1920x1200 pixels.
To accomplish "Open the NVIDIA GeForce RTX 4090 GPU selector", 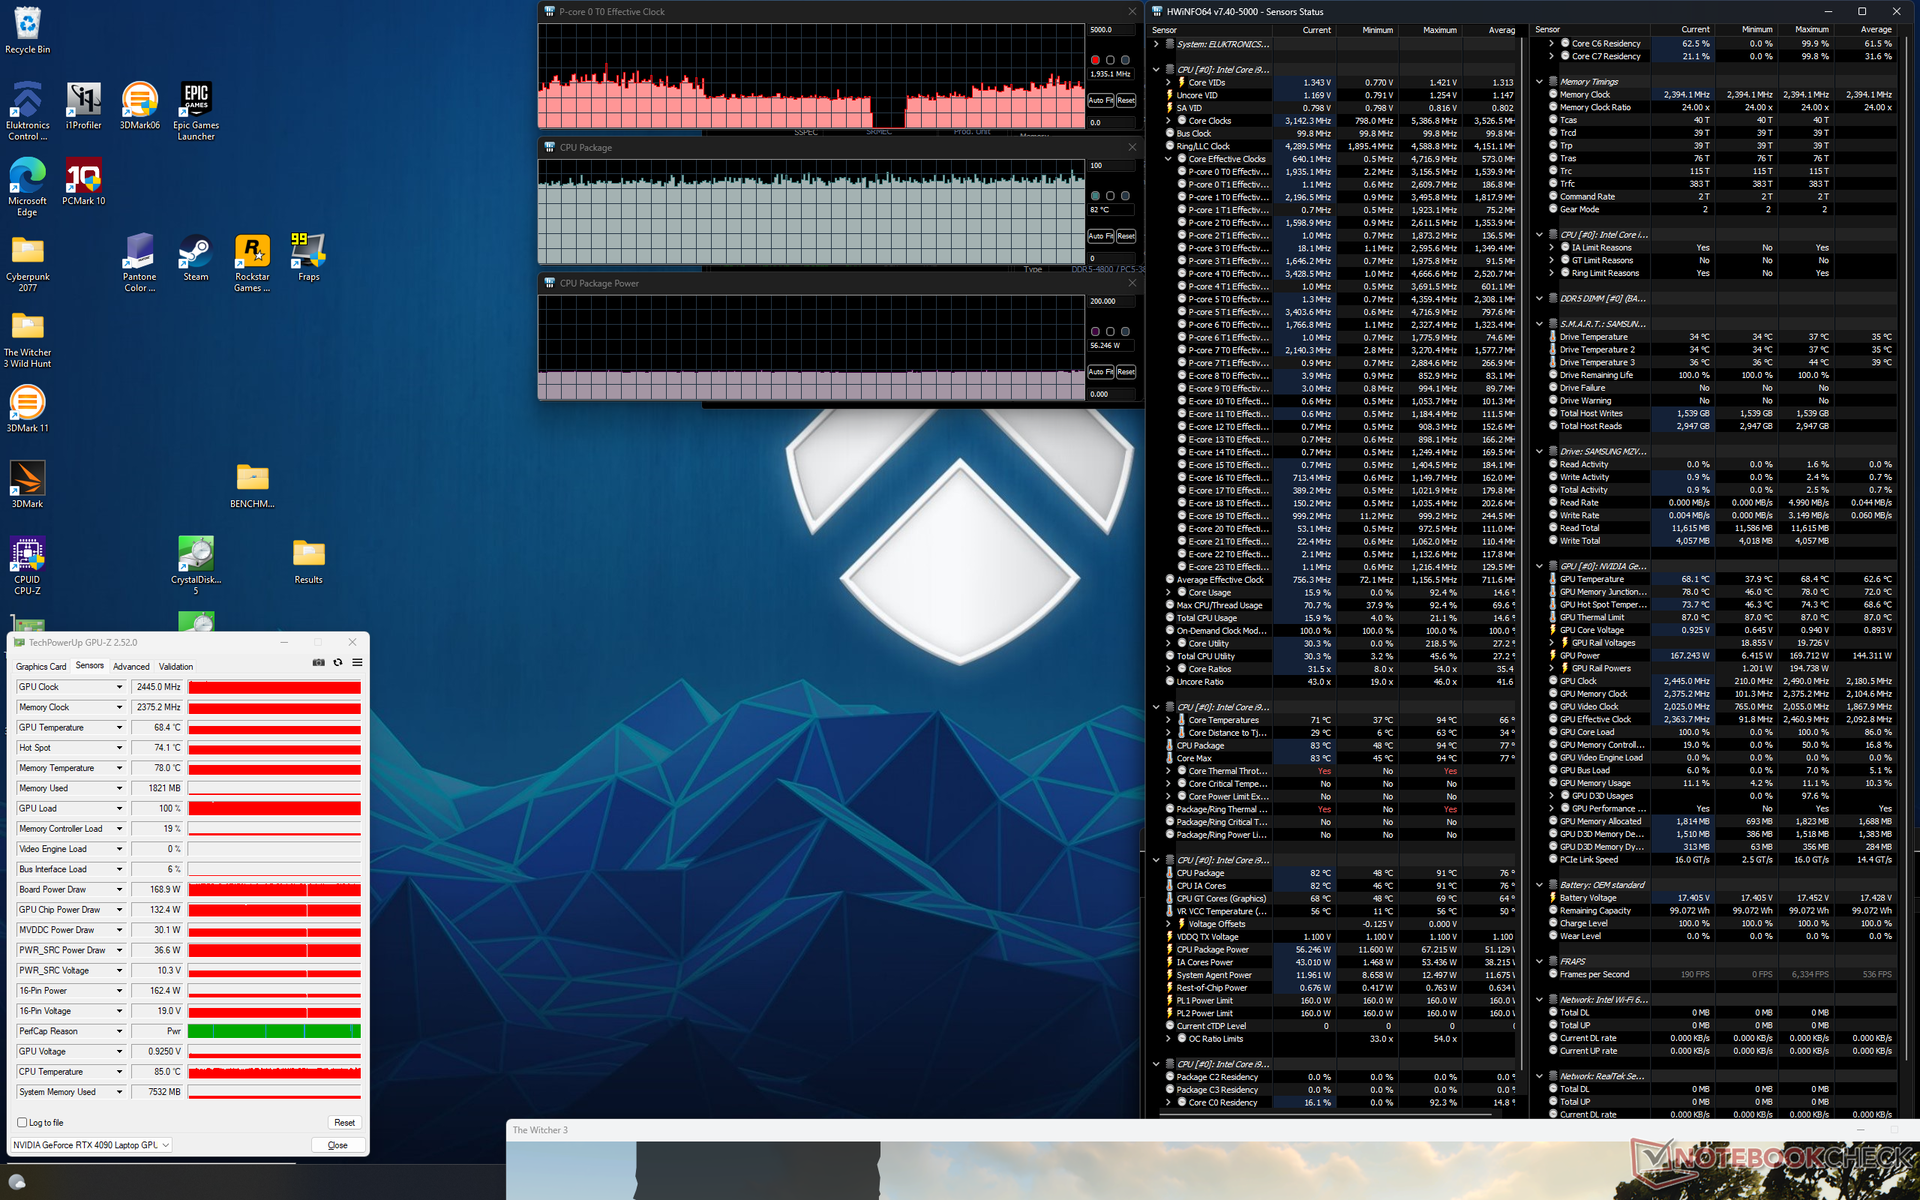I will 91,1145.
